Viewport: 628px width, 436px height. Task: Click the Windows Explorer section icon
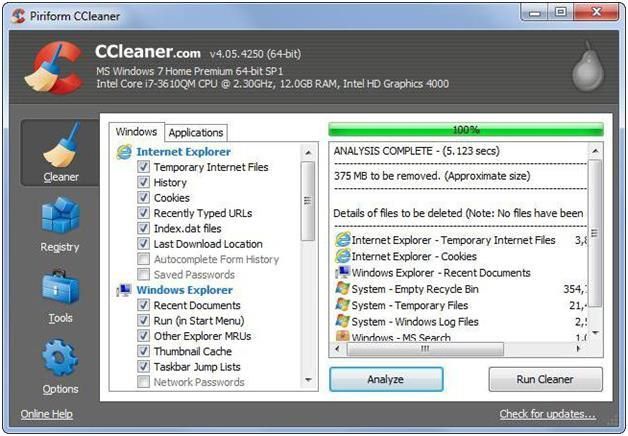[124, 290]
